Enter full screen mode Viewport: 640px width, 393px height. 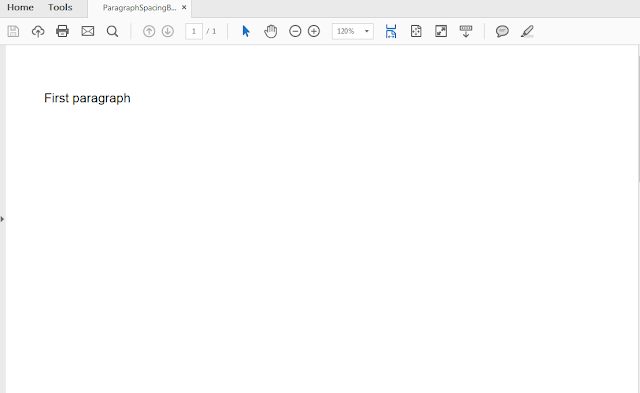click(441, 31)
